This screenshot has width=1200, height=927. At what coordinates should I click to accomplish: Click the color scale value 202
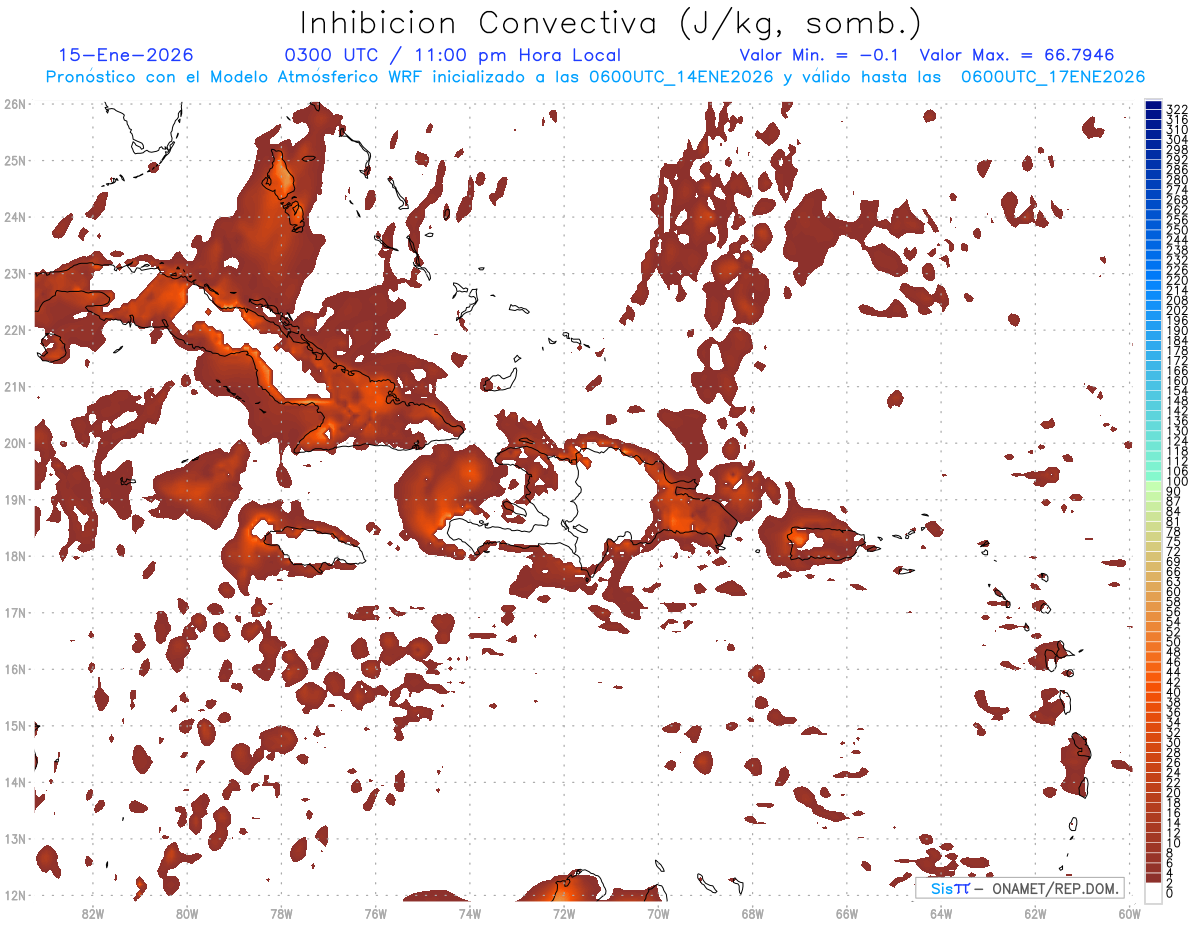pyautogui.click(x=1176, y=310)
